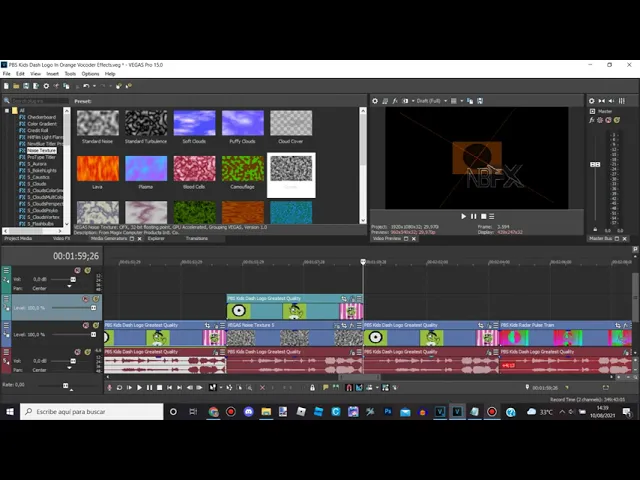
Task: Enable snapping magnet icon in timeline toolbar
Action: coord(349,388)
